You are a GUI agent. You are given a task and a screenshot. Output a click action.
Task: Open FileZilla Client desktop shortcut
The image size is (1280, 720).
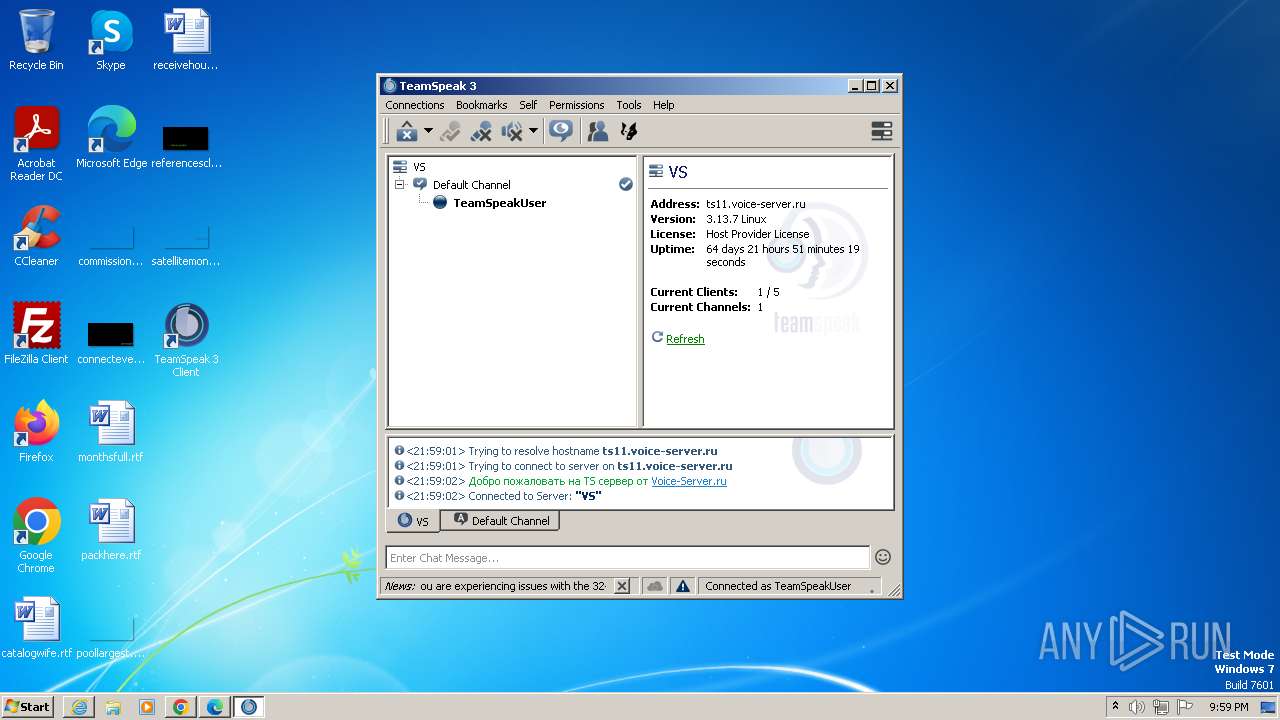[x=36, y=333]
